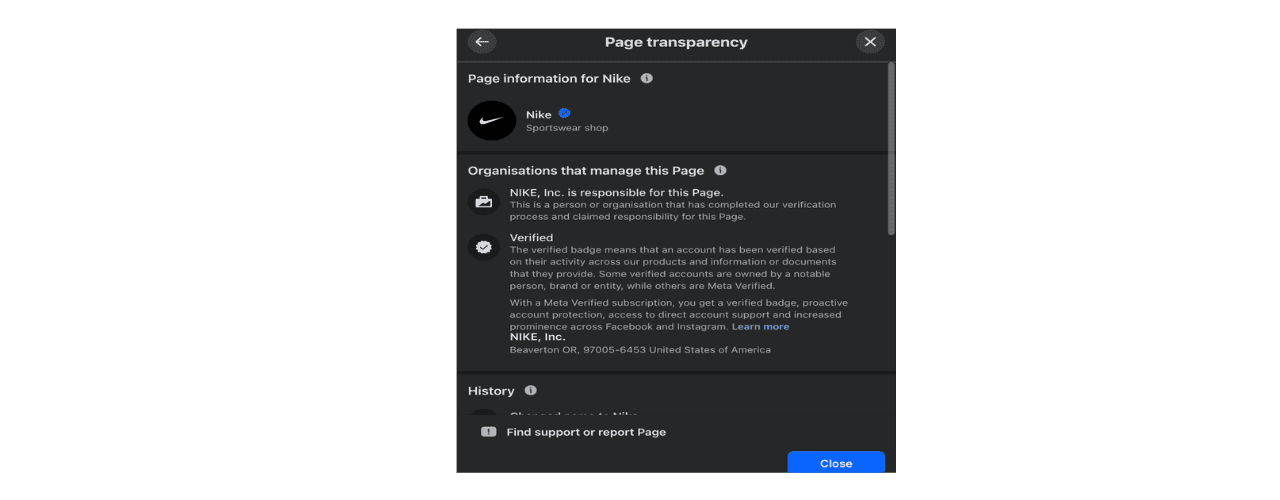The width and height of the screenshot is (1280, 500).
Task: Click the blue Close button
Action: point(836,462)
